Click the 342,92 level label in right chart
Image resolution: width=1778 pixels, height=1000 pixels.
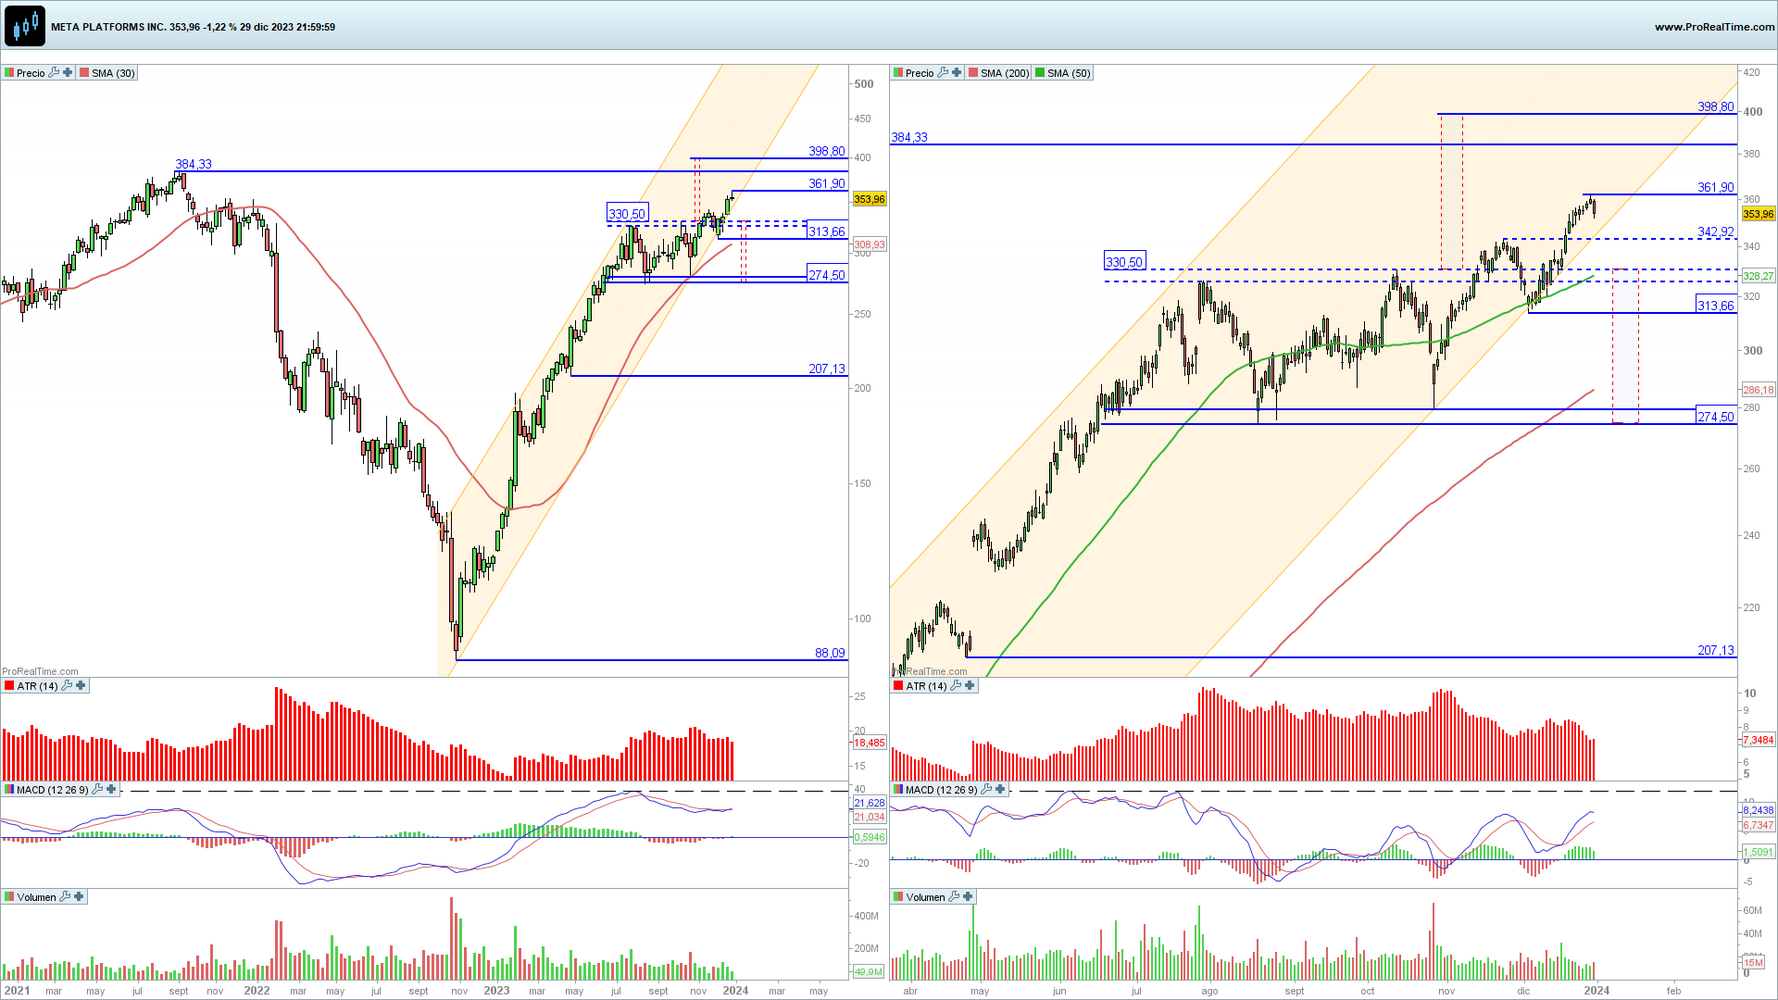[x=1716, y=232]
